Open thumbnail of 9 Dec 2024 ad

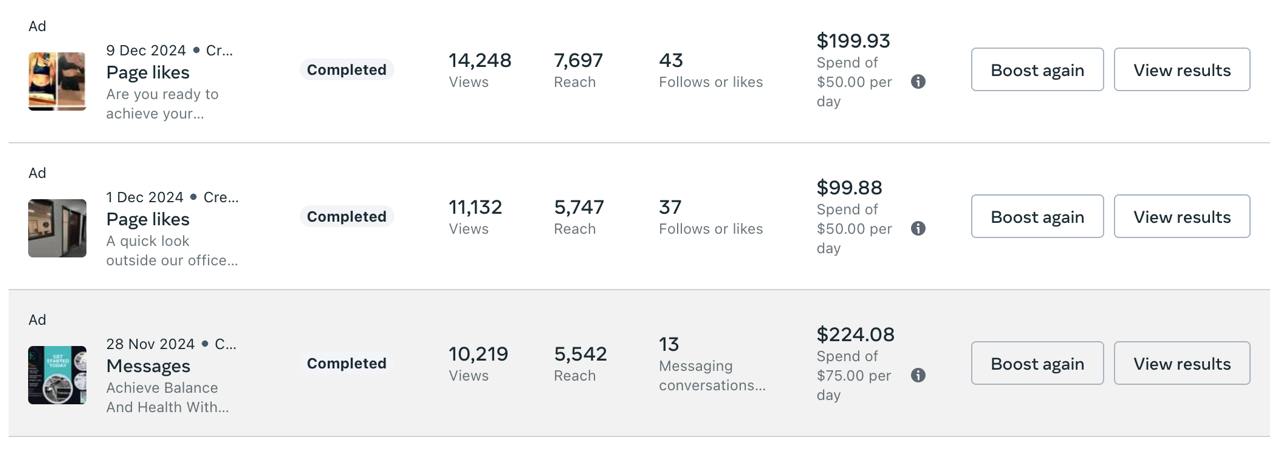point(57,81)
